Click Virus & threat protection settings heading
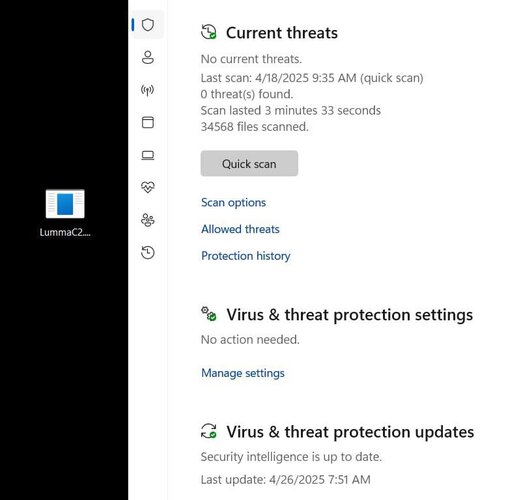Image resolution: width=508 pixels, height=500 pixels. coord(350,315)
